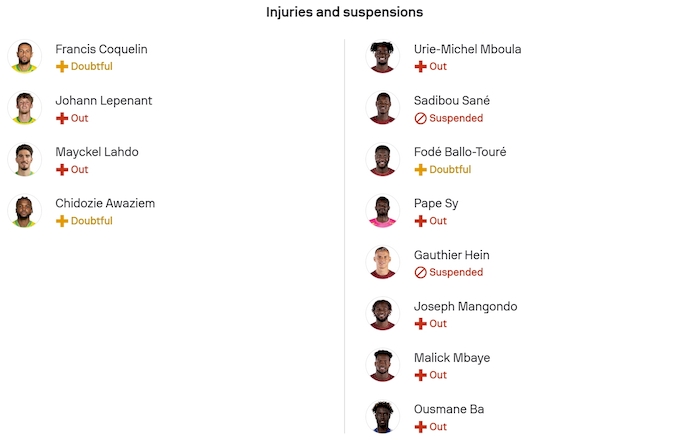Click the Doubtful icon under Chidozie Awaziem
This screenshot has height=440, width=690.
[x=62, y=221]
